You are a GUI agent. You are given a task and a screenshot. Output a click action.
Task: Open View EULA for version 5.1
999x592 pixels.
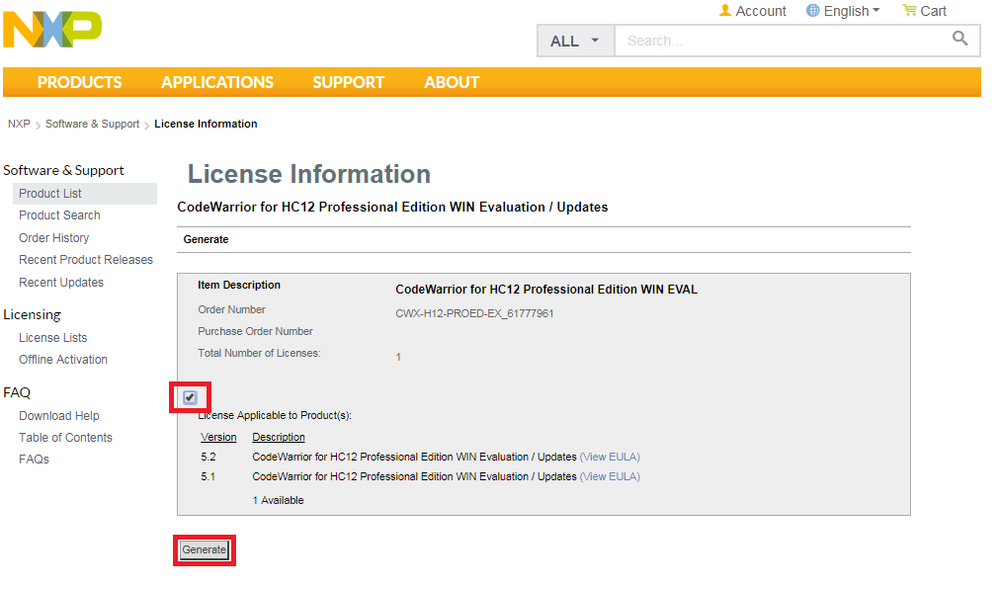click(610, 477)
